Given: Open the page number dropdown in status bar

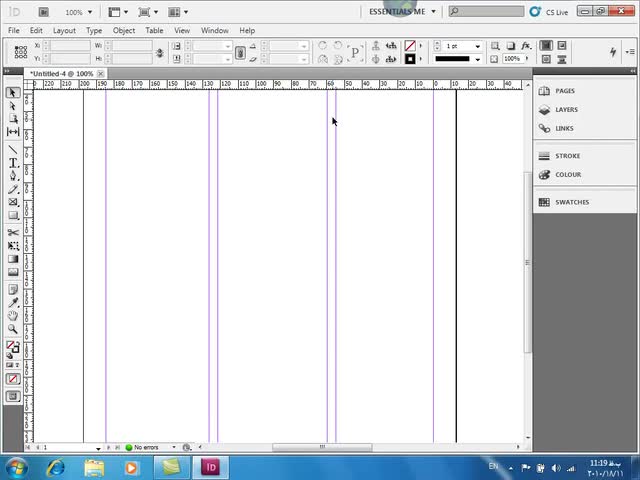Looking at the screenshot, I should point(98,448).
